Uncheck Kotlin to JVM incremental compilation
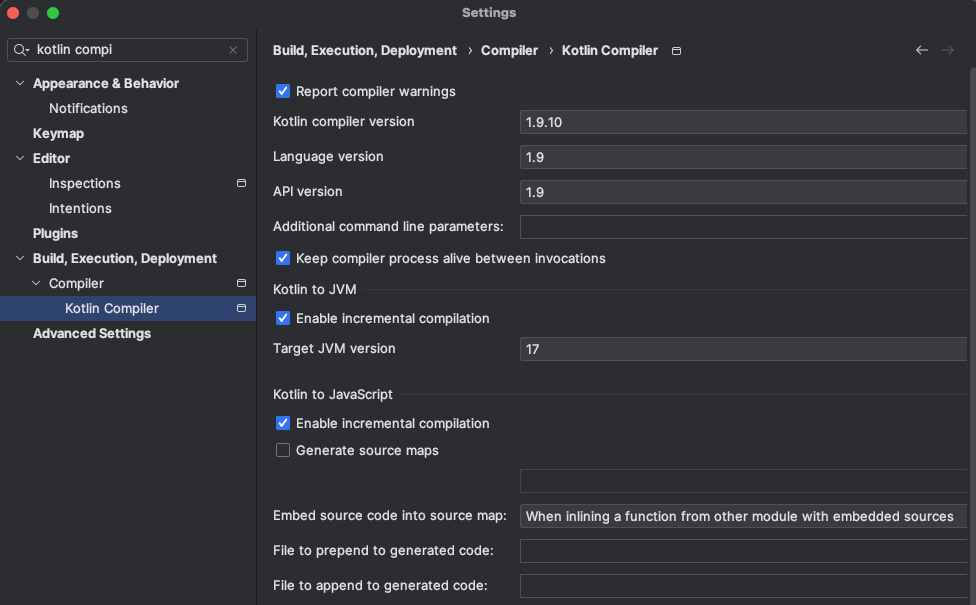 [x=283, y=318]
